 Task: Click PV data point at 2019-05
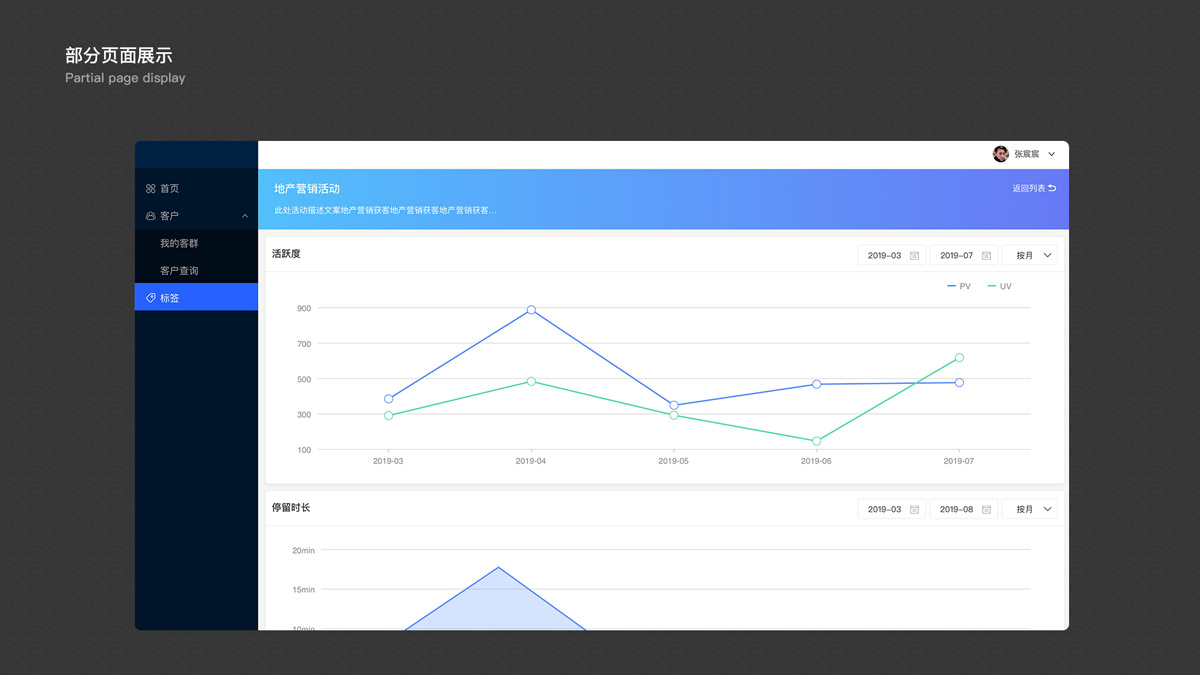tap(674, 405)
